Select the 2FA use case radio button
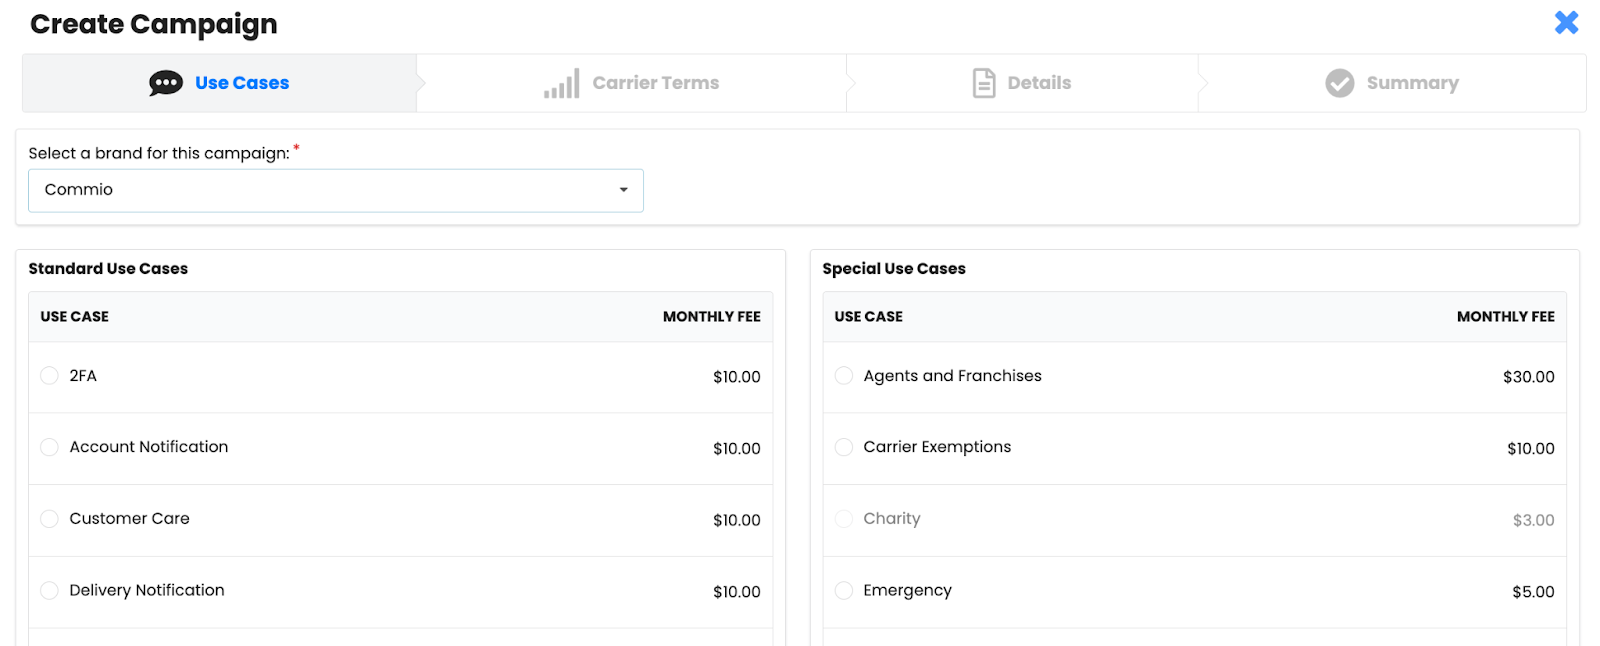1600x646 pixels. pyautogui.click(x=49, y=375)
